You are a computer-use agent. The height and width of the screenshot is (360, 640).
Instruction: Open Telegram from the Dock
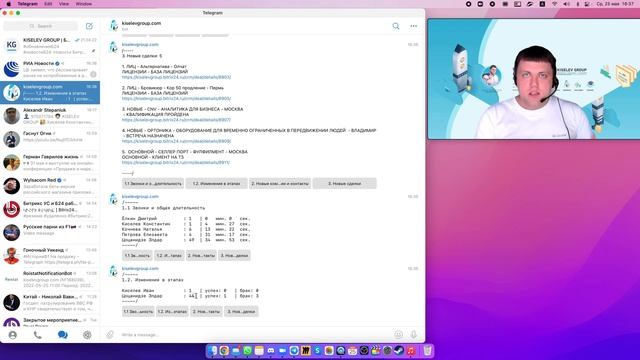(x=294, y=351)
